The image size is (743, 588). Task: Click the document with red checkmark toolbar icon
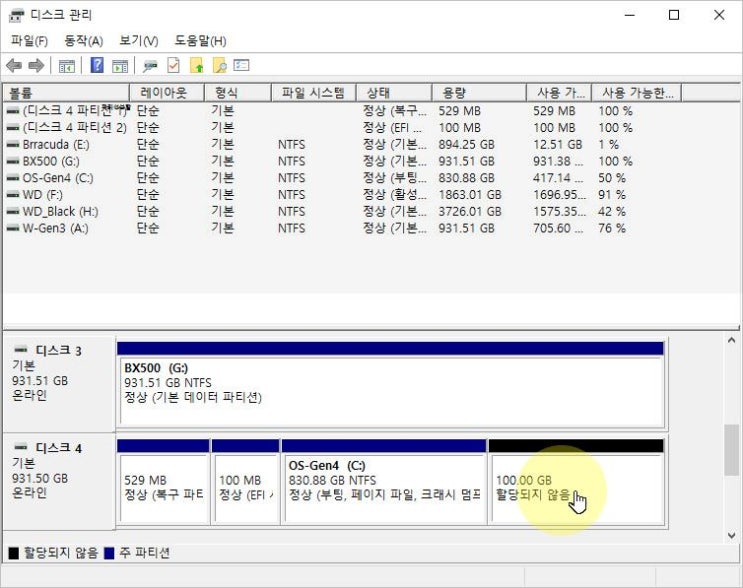(173, 65)
